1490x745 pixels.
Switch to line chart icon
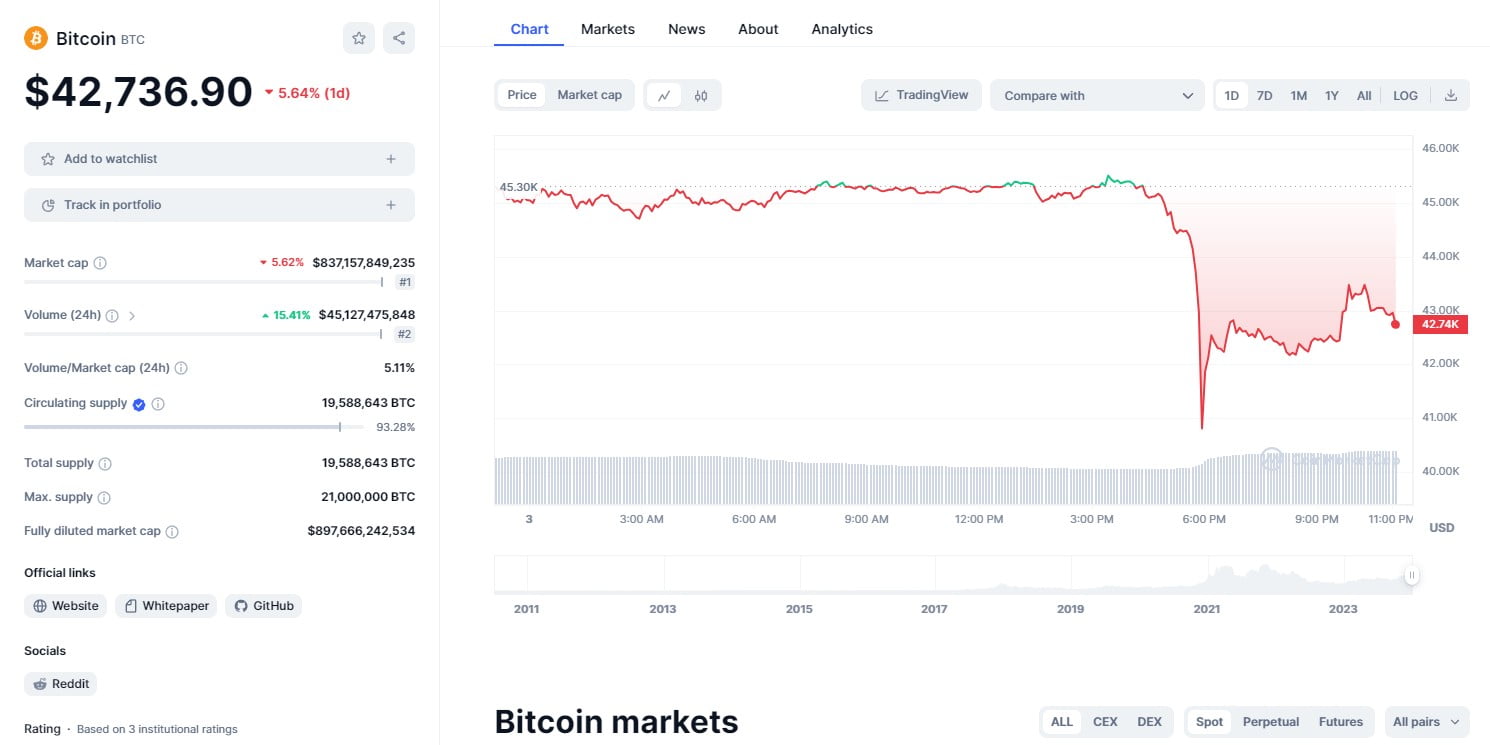664,95
